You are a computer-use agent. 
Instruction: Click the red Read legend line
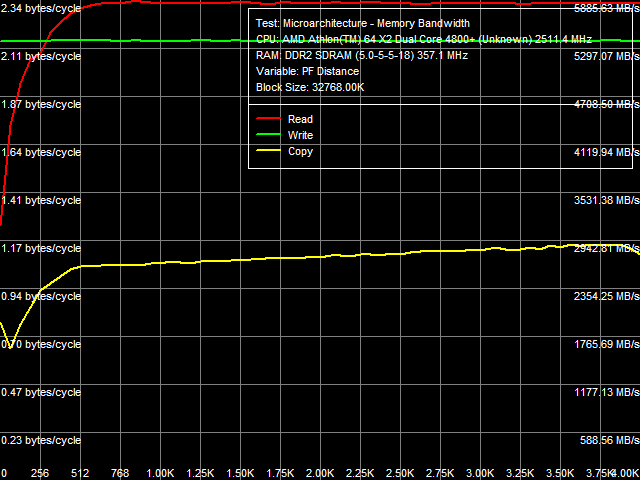269,119
